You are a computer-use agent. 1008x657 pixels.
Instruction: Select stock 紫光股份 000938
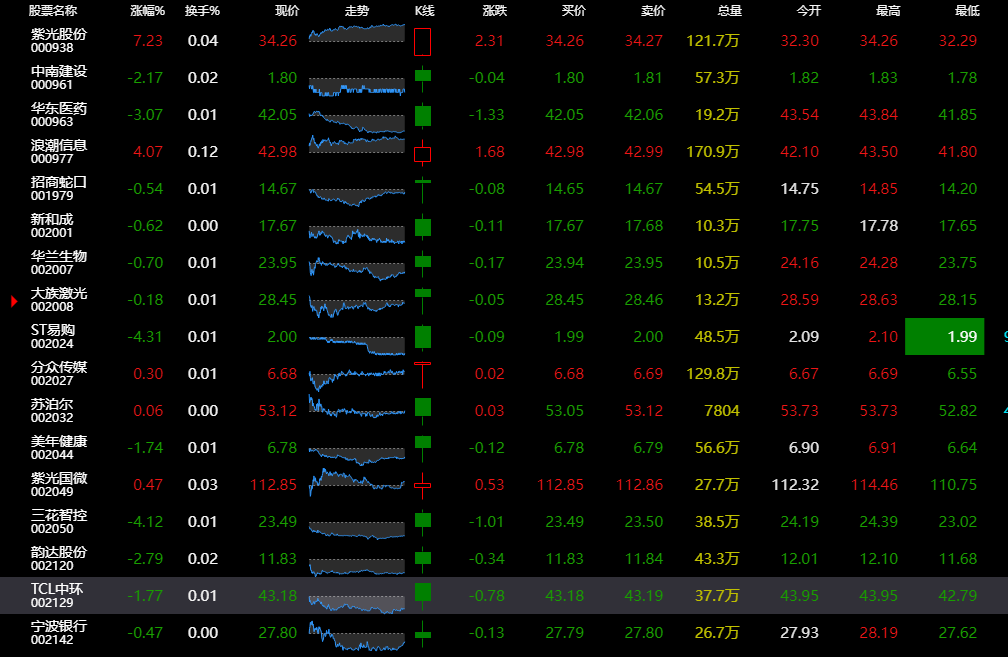click(58, 40)
